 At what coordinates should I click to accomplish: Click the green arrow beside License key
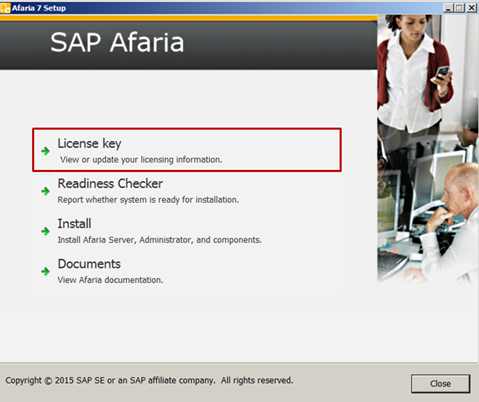point(45,151)
